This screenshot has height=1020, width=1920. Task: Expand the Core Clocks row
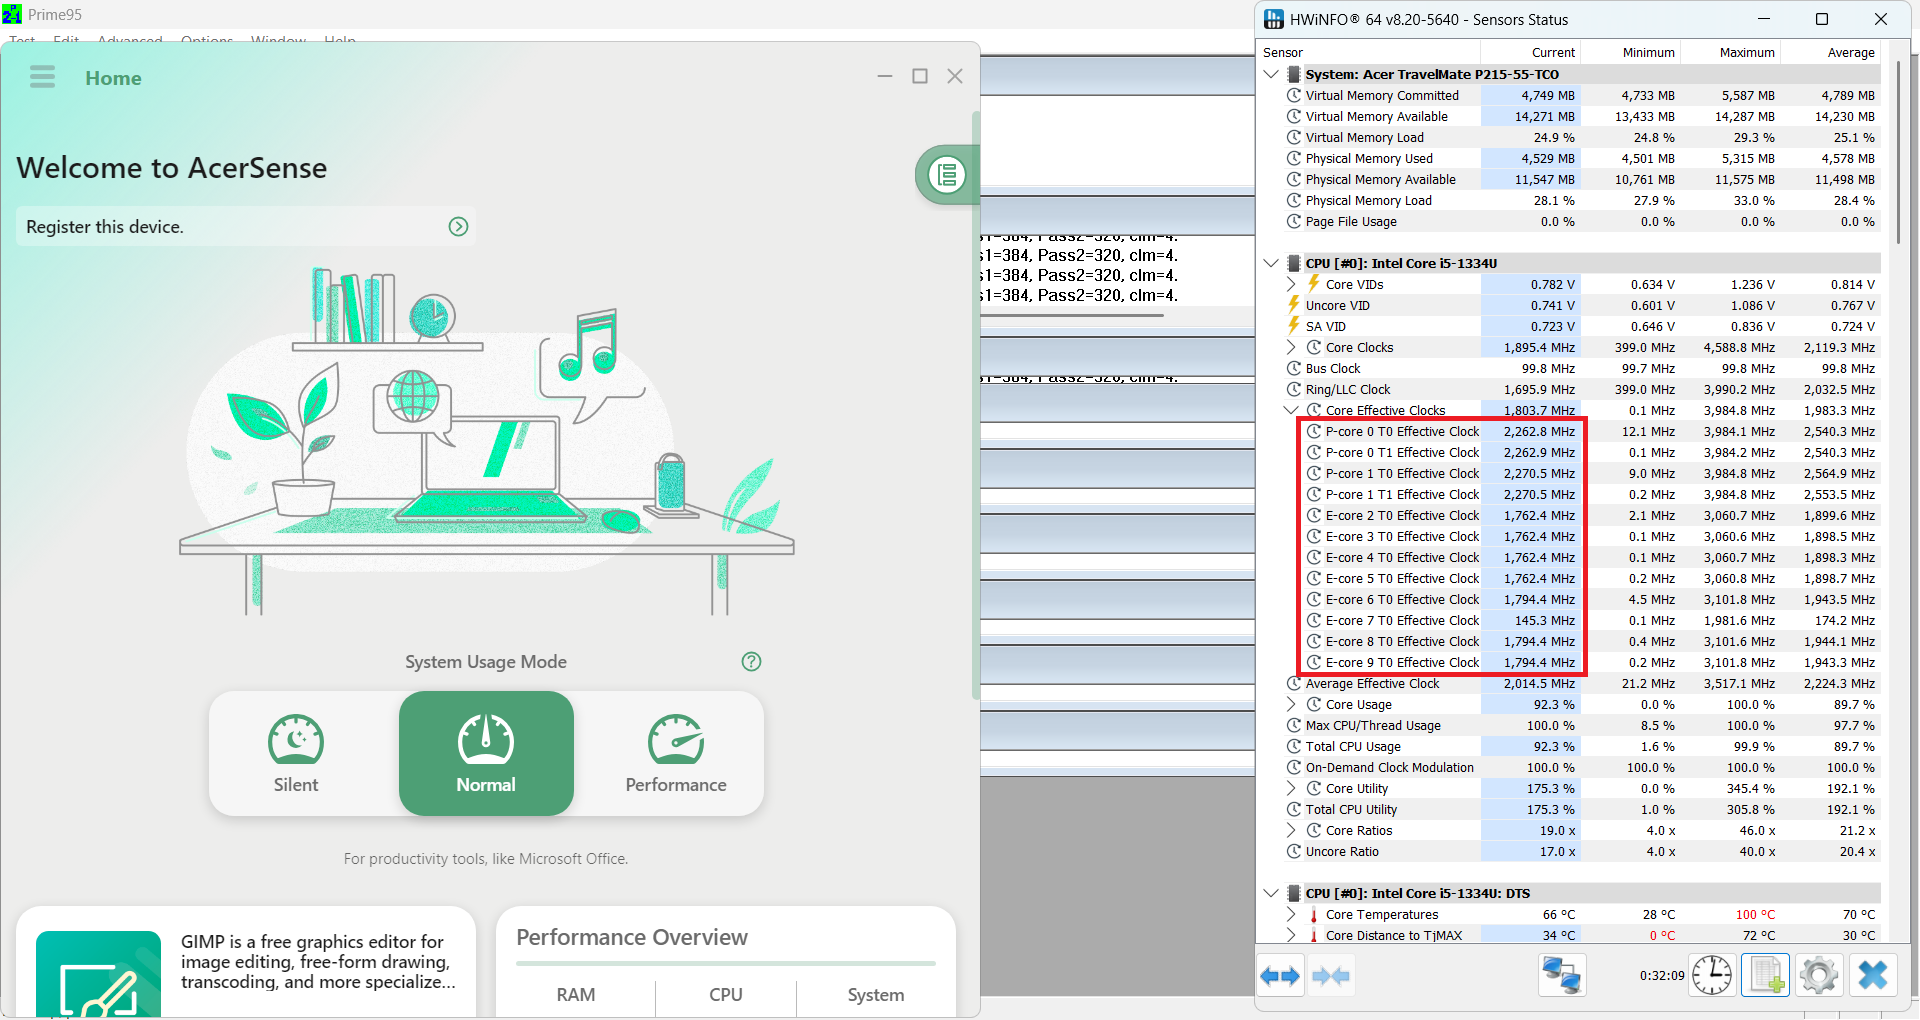click(x=1291, y=347)
